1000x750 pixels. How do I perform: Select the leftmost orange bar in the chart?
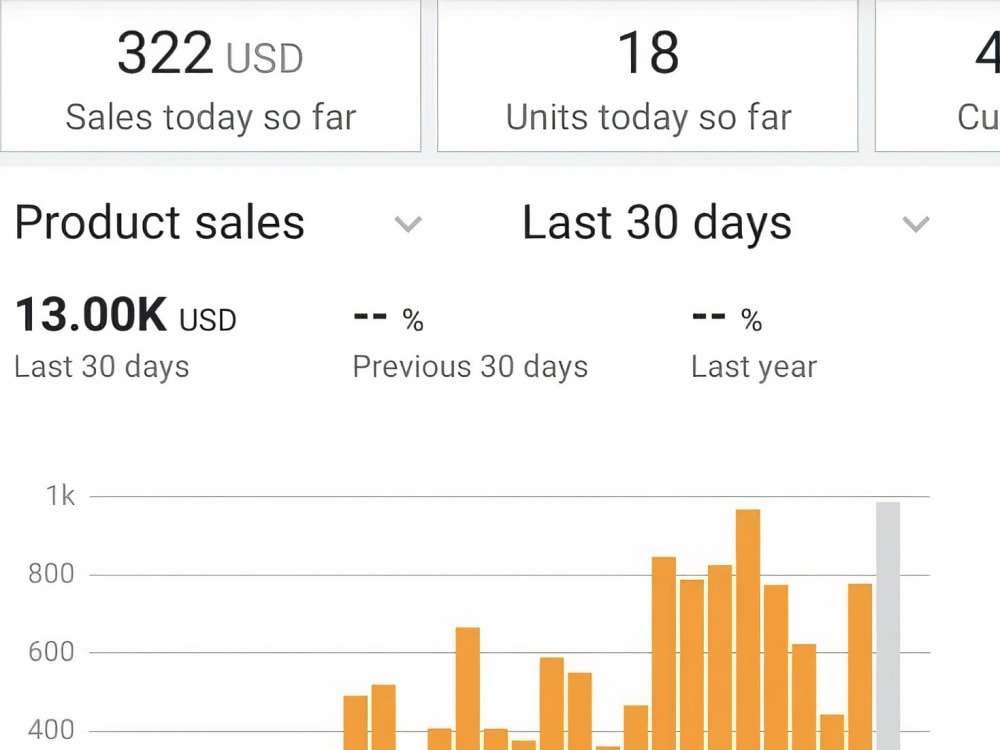[355, 723]
